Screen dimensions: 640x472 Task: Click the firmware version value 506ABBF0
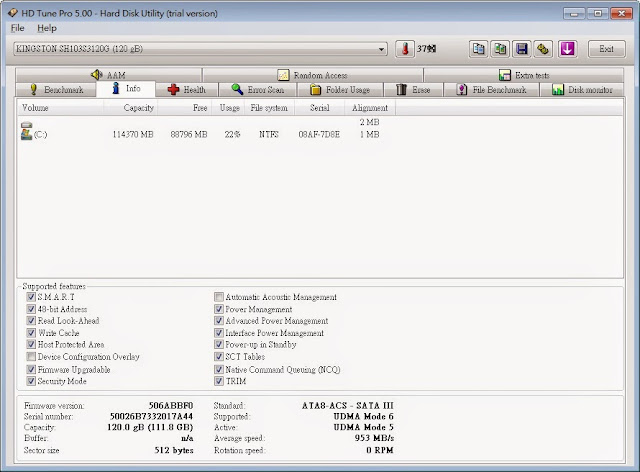tap(171, 405)
